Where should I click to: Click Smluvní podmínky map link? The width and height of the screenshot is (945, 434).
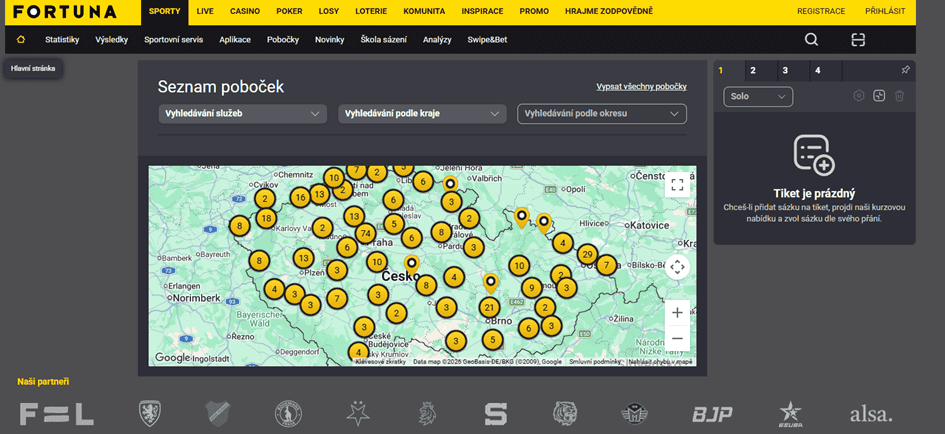tap(595, 362)
